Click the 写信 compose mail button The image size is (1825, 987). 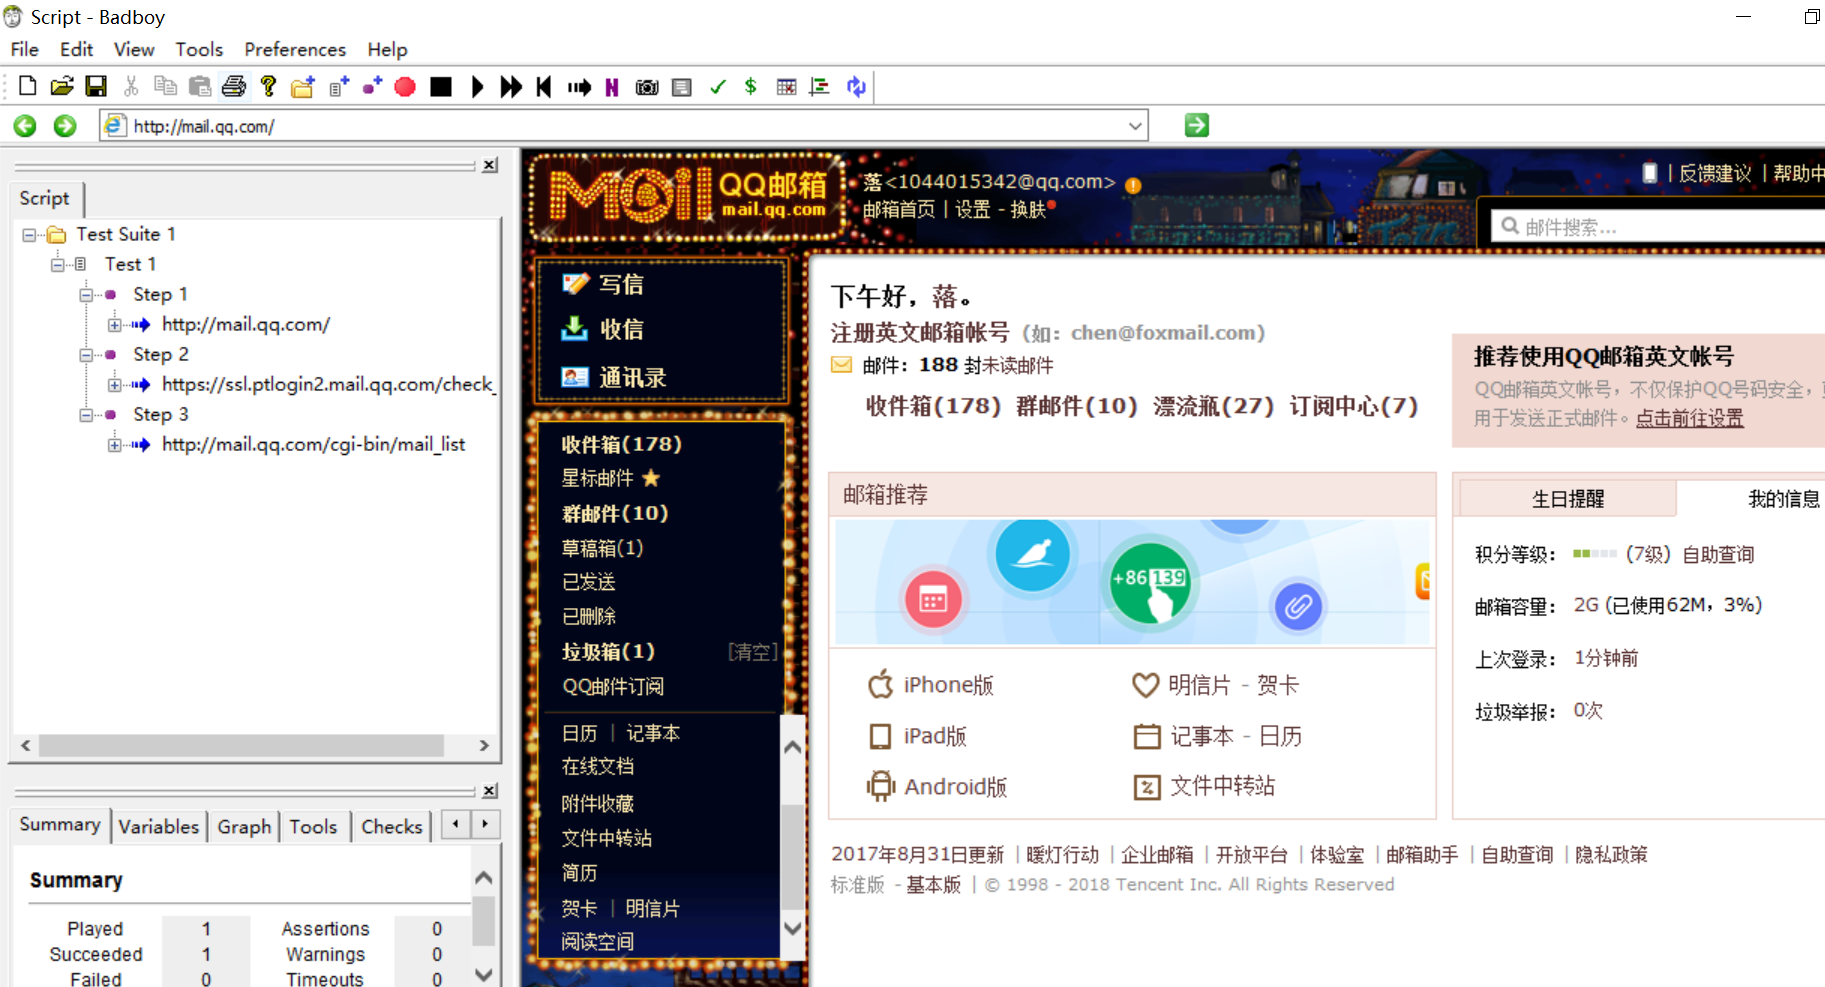click(620, 285)
